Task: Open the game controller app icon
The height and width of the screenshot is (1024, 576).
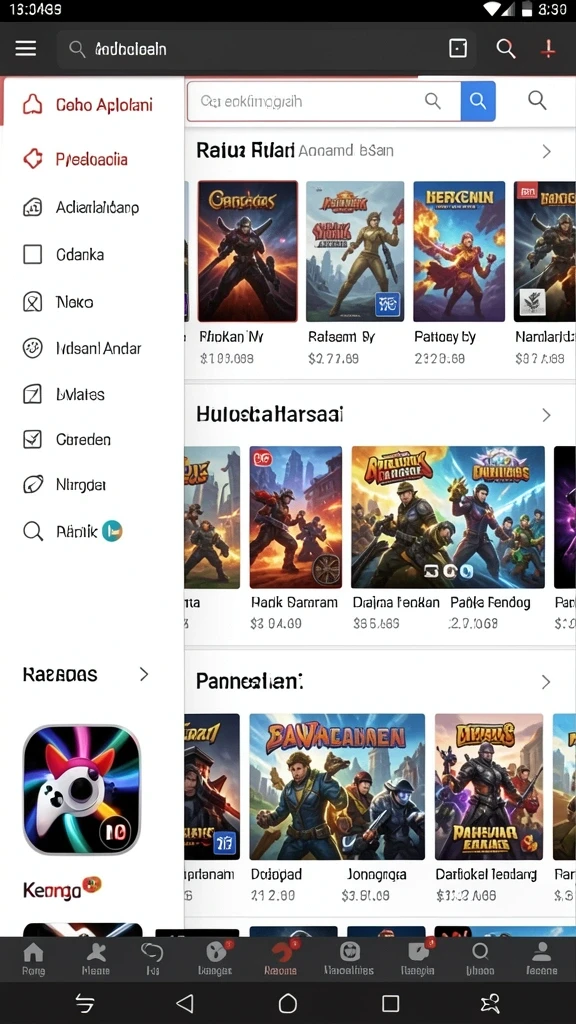Action: 82,790
